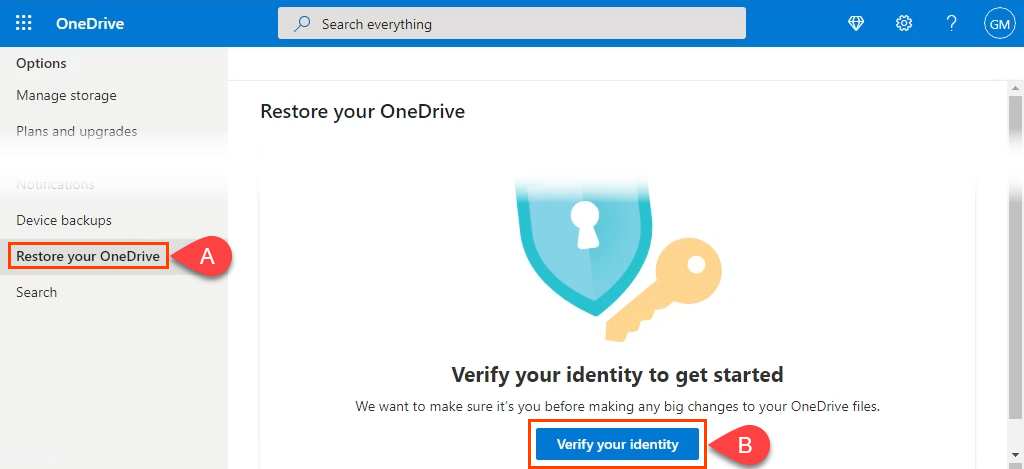
Task: Go to Plans and upgrades
Action: [x=77, y=131]
